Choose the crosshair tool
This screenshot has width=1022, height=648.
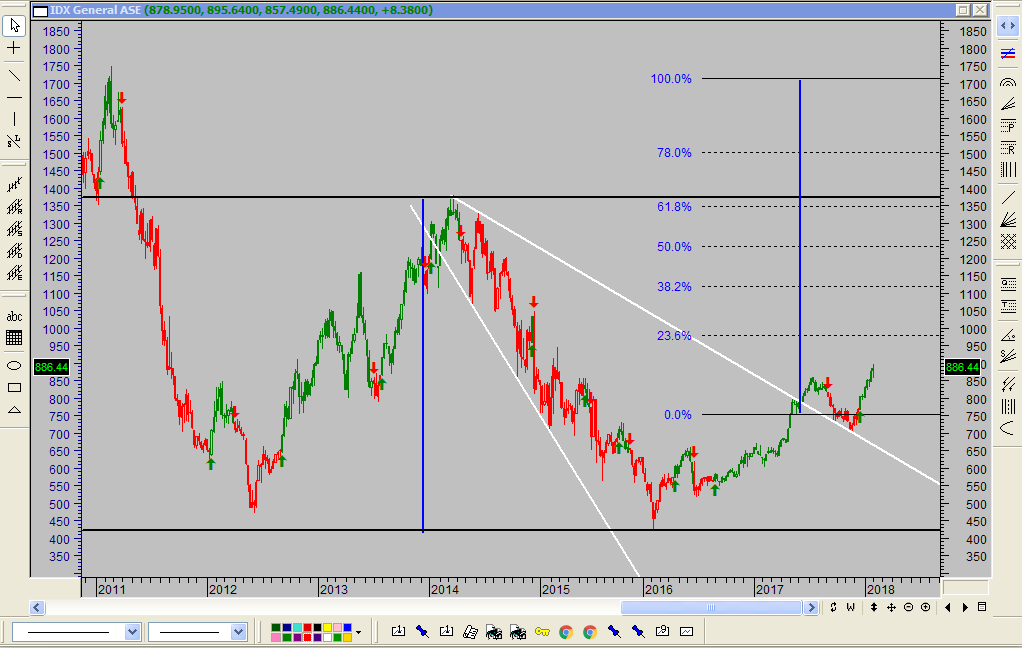[14, 48]
